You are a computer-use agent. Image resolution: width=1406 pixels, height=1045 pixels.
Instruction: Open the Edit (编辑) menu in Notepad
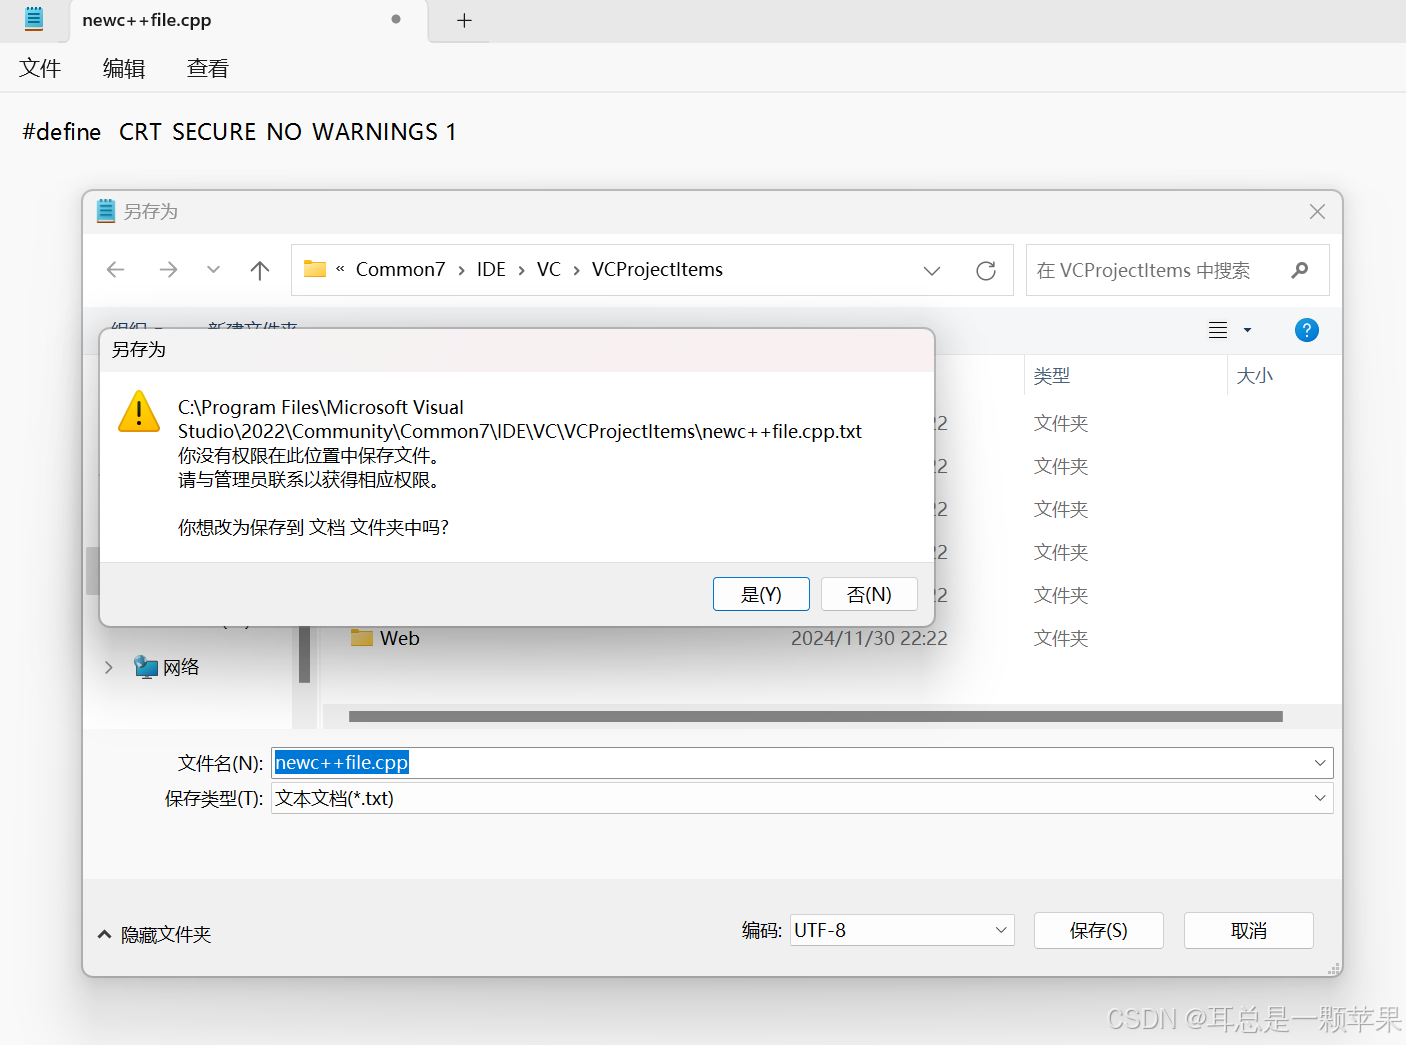tap(124, 68)
